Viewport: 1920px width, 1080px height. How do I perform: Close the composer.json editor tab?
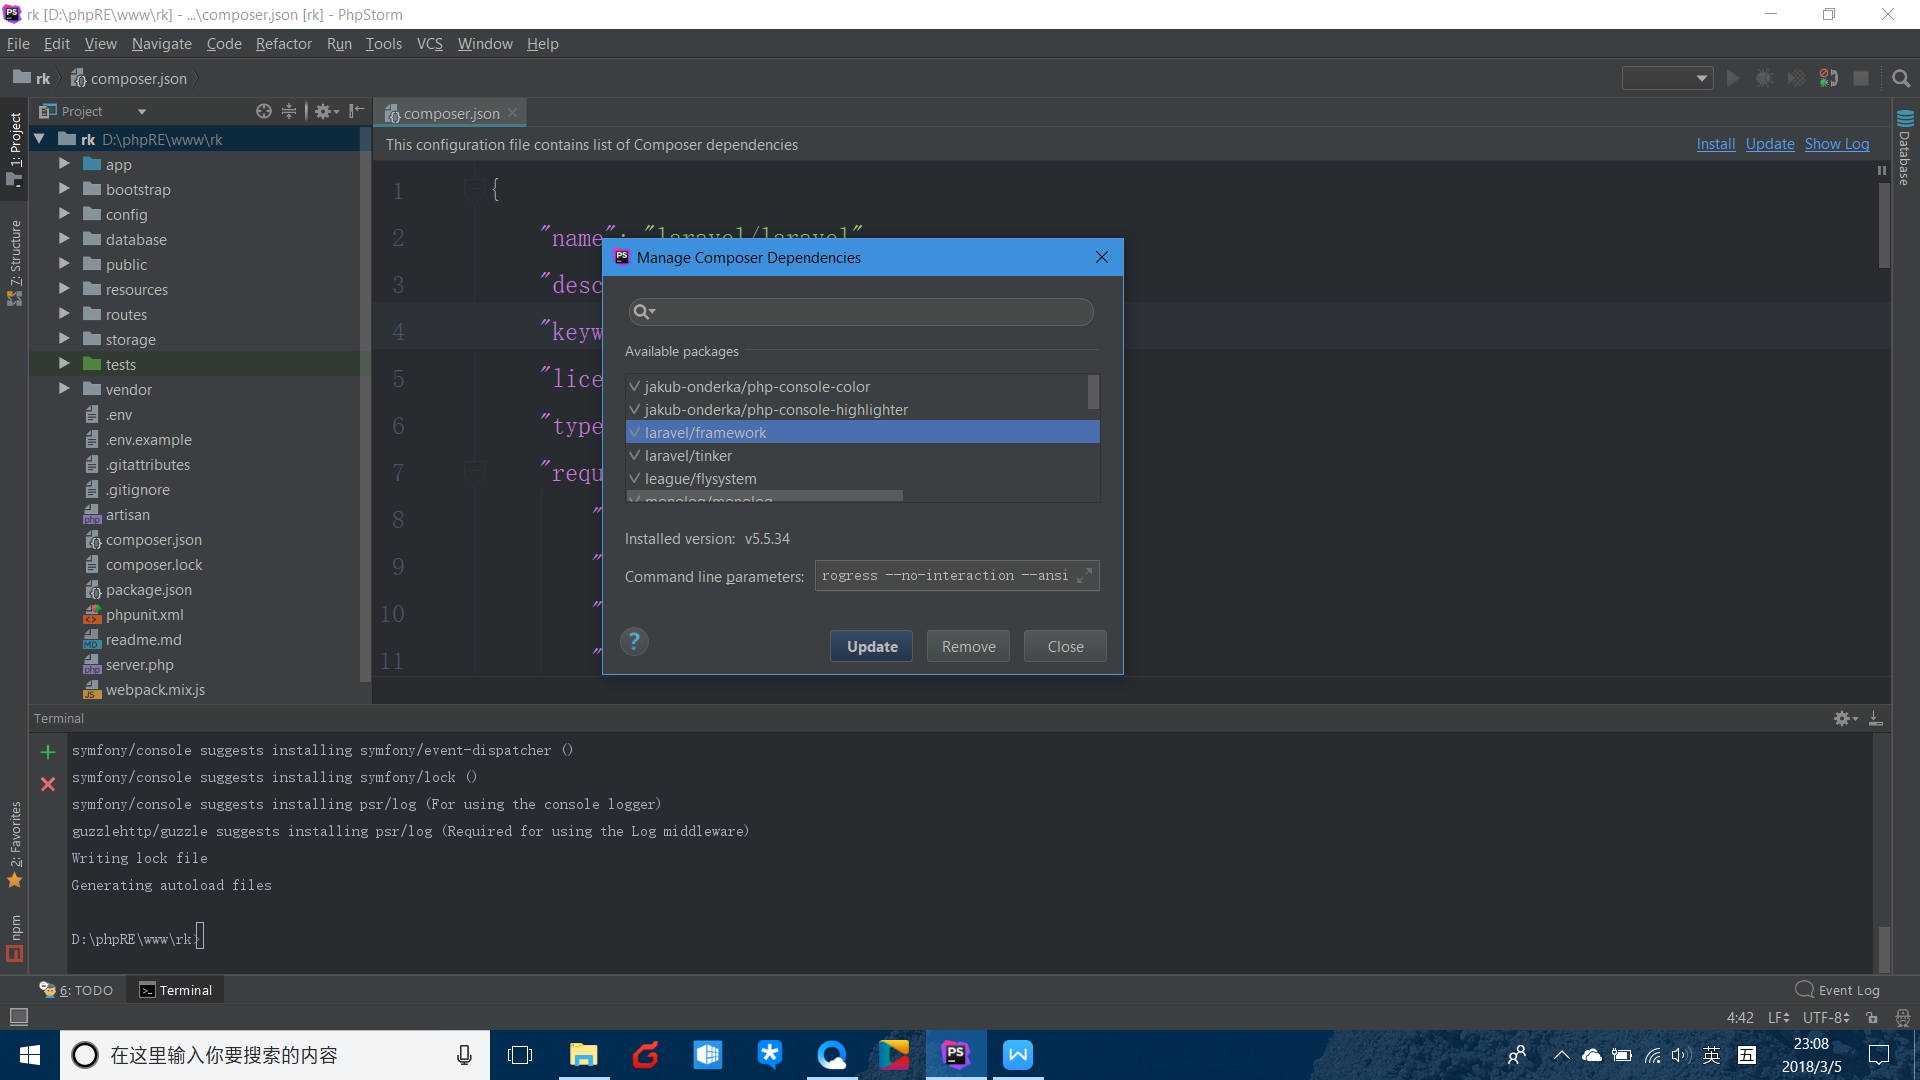tap(513, 114)
